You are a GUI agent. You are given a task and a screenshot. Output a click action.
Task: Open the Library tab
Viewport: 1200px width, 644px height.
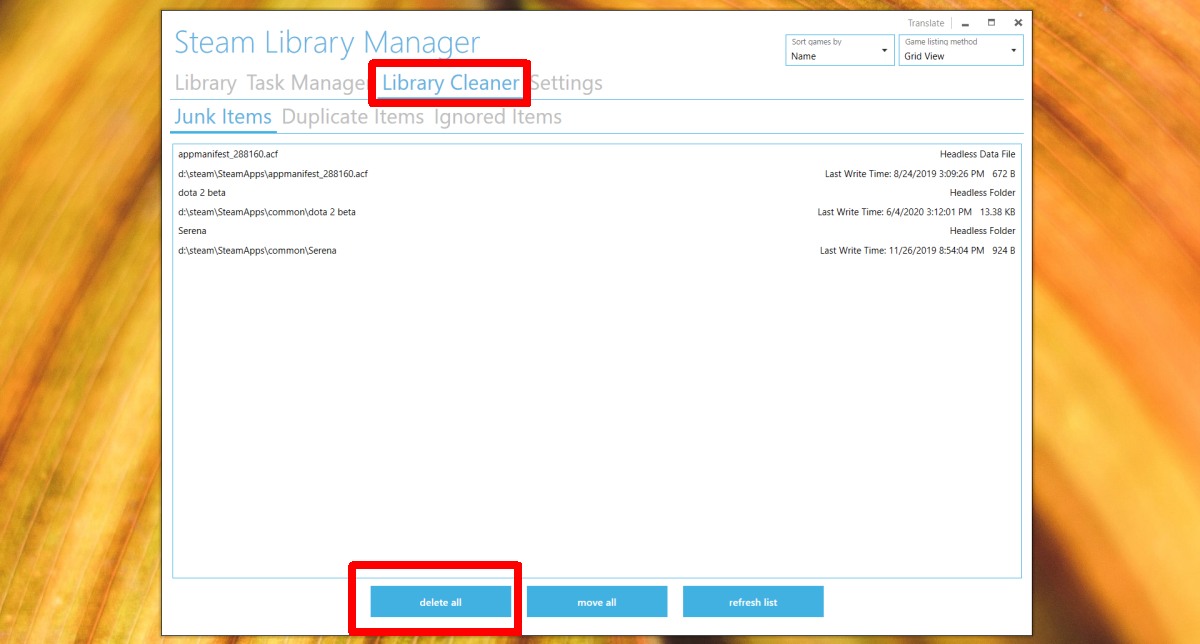click(205, 83)
